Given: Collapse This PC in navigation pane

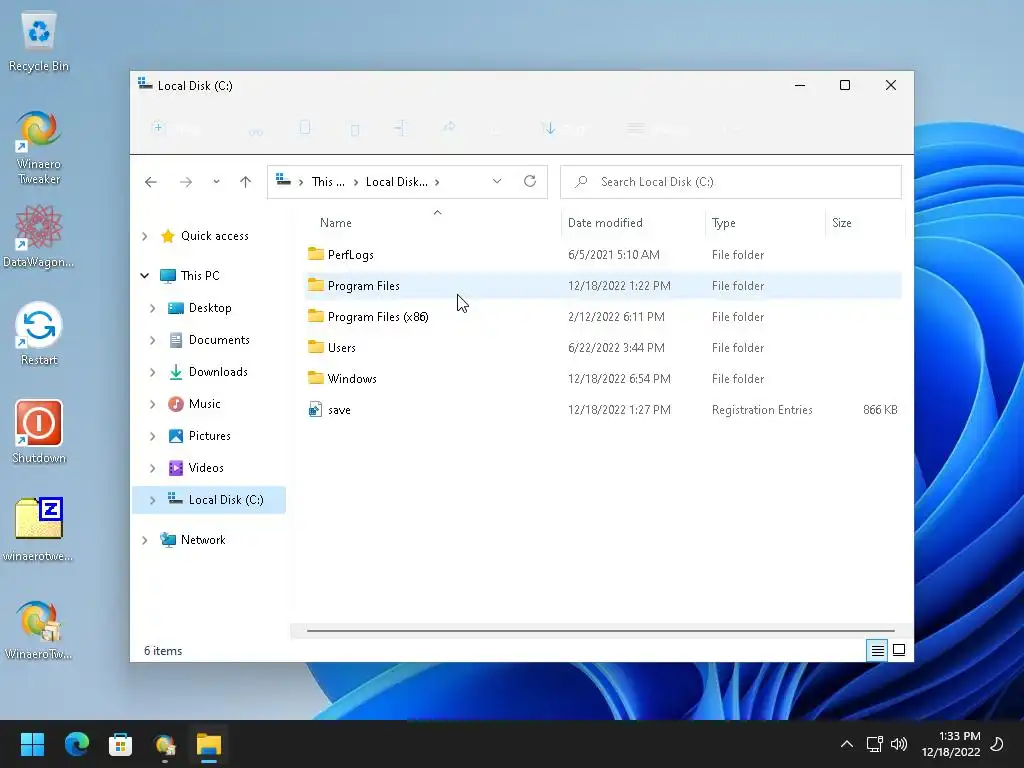Looking at the screenshot, I should [145, 276].
